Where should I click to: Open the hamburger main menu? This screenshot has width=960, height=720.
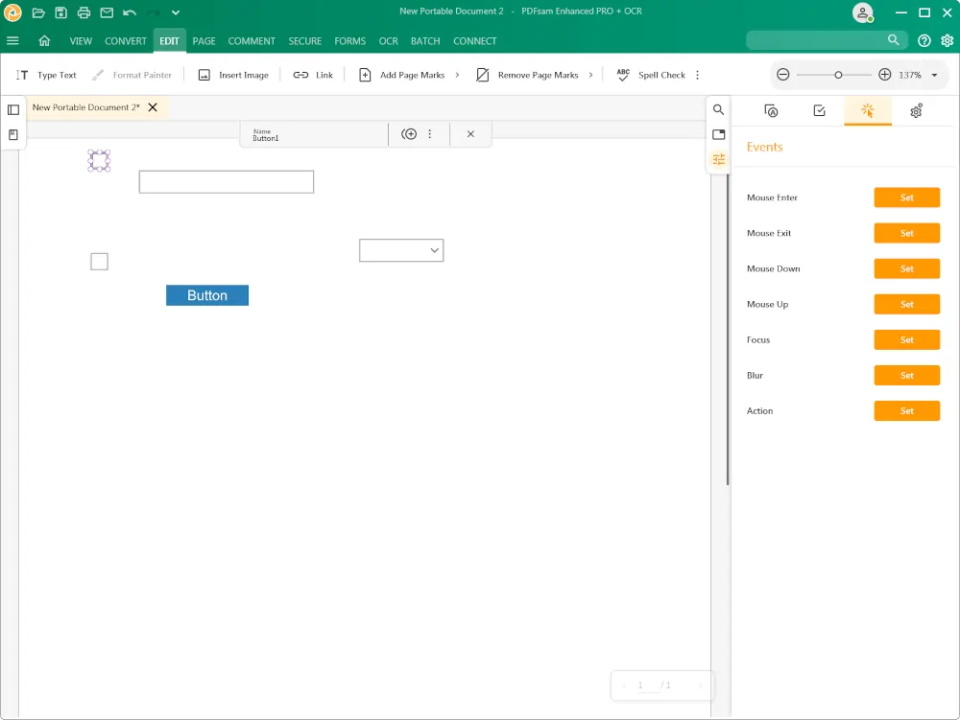[x=12, y=40]
